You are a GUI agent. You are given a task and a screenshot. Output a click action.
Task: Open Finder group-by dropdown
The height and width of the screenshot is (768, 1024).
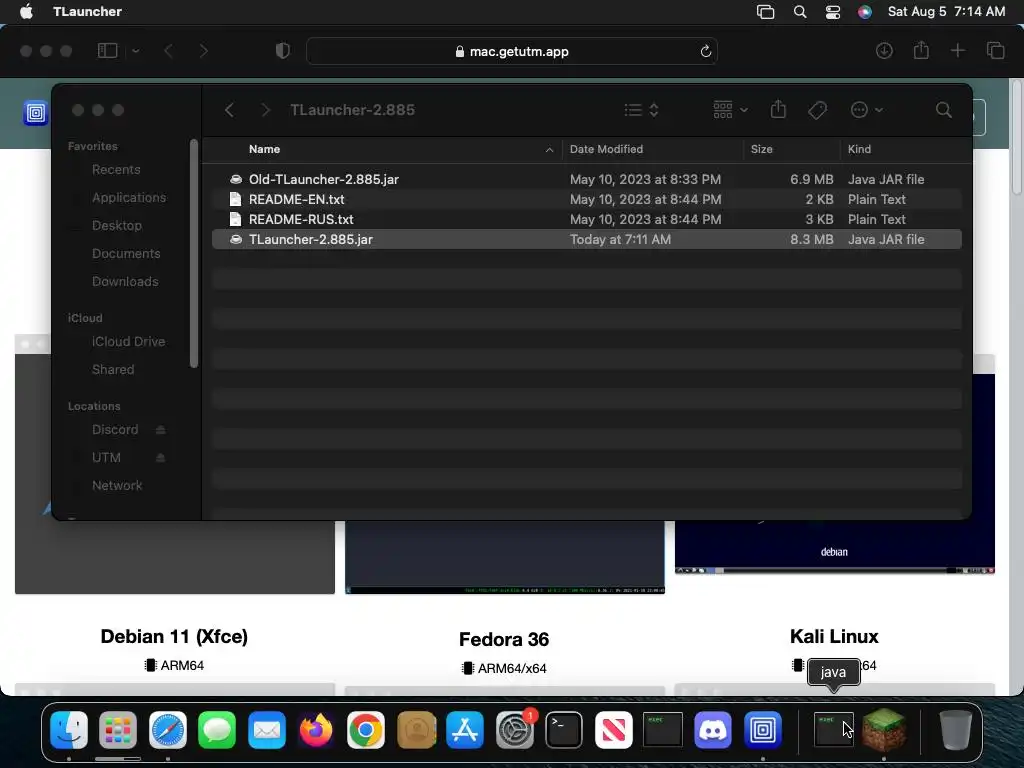coord(730,110)
